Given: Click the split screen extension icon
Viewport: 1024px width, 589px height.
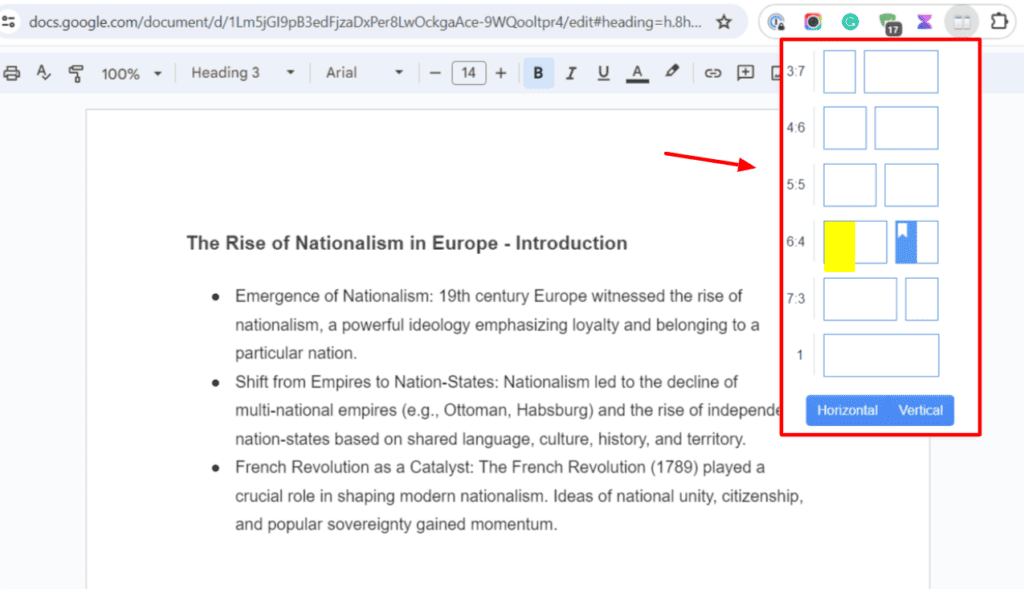Looking at the screenshot, I should pyautogui.click(x=961, y=21).
